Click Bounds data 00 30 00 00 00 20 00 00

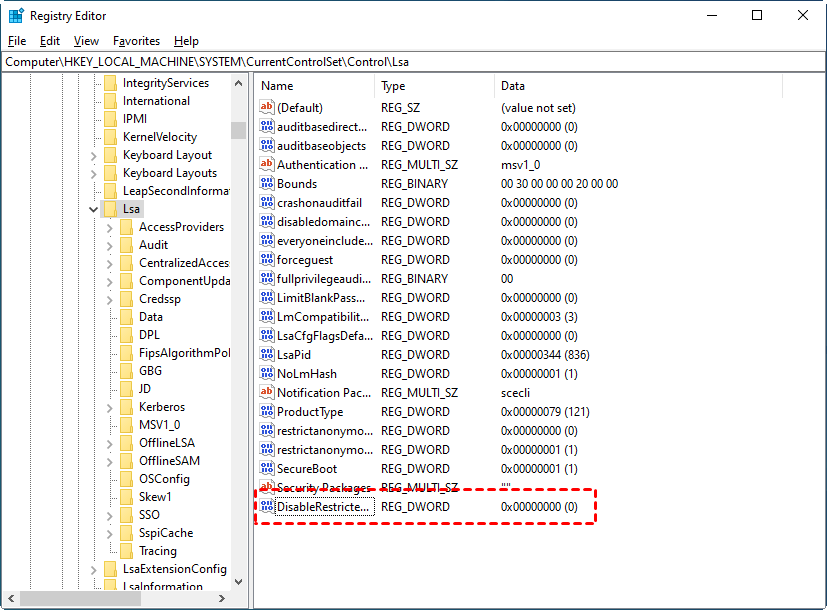[x=559, y=183]
